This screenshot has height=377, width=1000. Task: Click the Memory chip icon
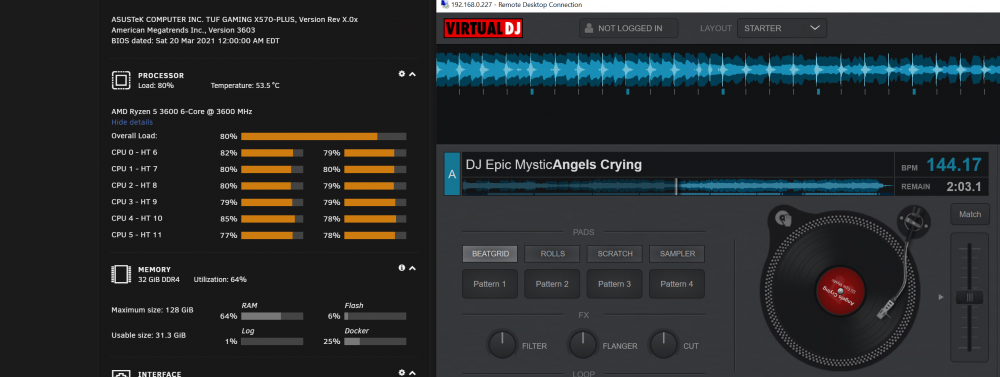coord(121,274)
